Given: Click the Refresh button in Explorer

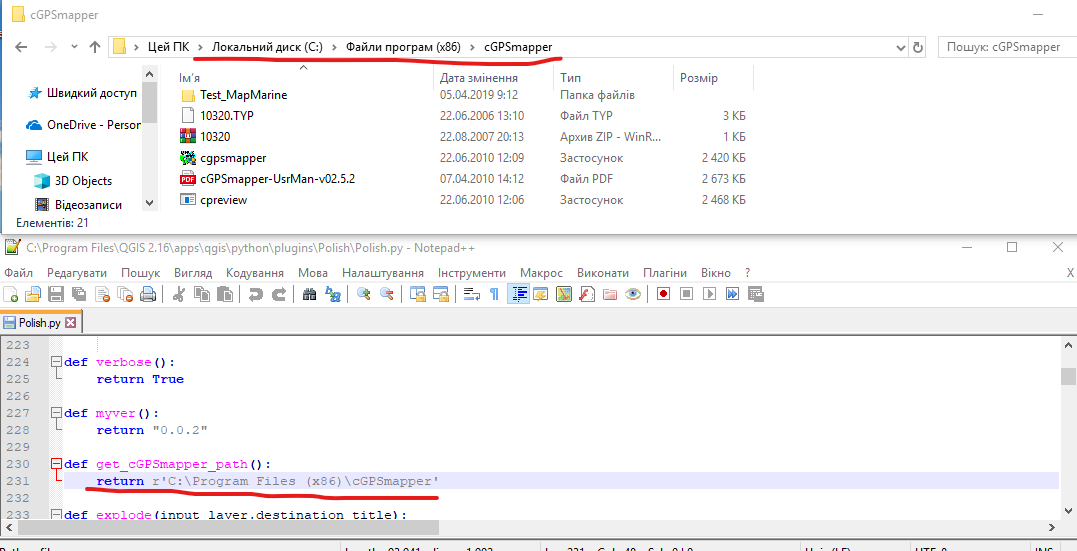Looking at the screenshot, I should point(918,47).
